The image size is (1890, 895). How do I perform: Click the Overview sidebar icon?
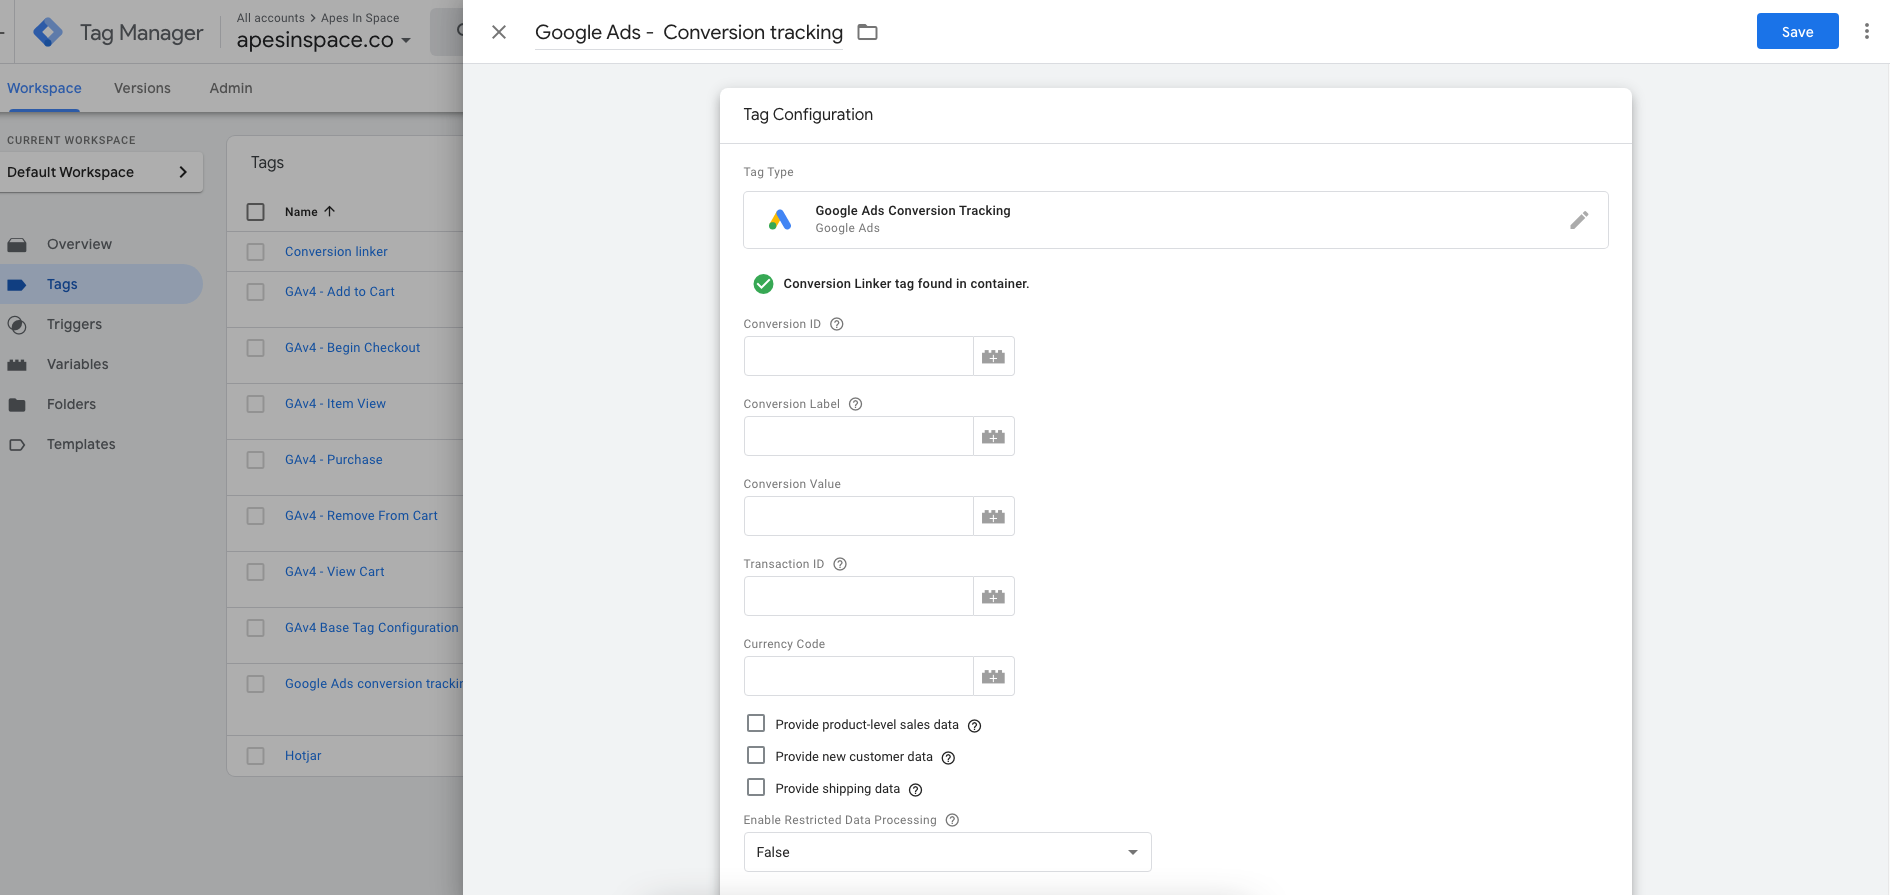(17, 244)
